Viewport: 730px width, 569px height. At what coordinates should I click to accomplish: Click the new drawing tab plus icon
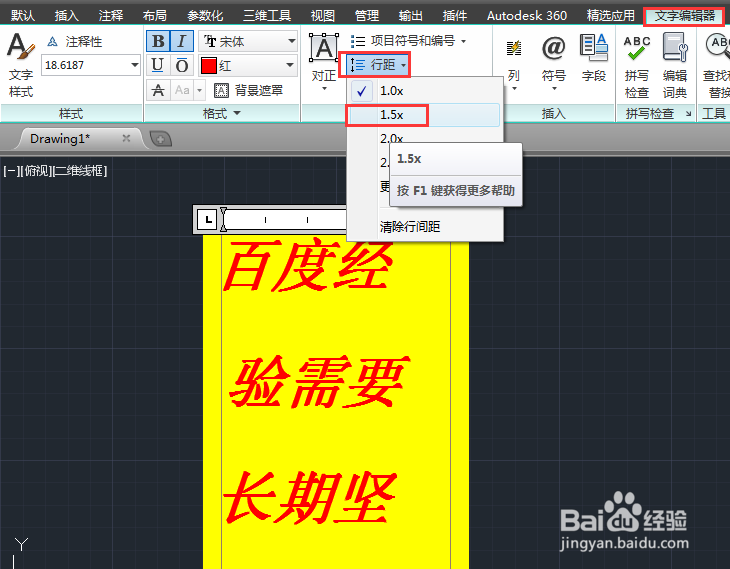click(161, 139)
